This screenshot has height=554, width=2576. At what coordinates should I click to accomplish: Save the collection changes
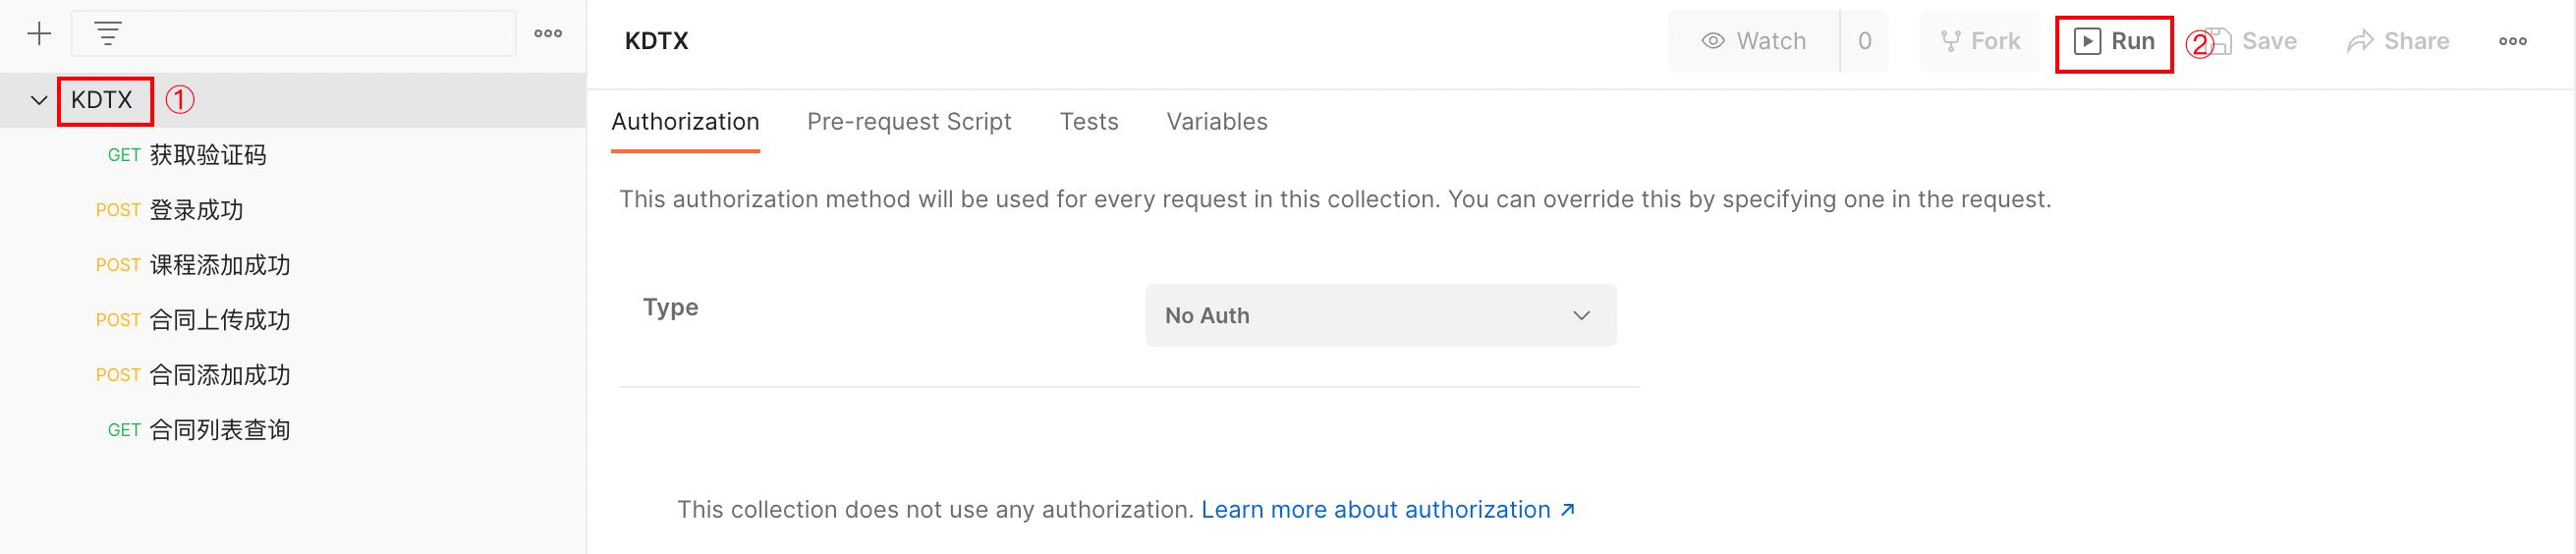[2253, 41]
